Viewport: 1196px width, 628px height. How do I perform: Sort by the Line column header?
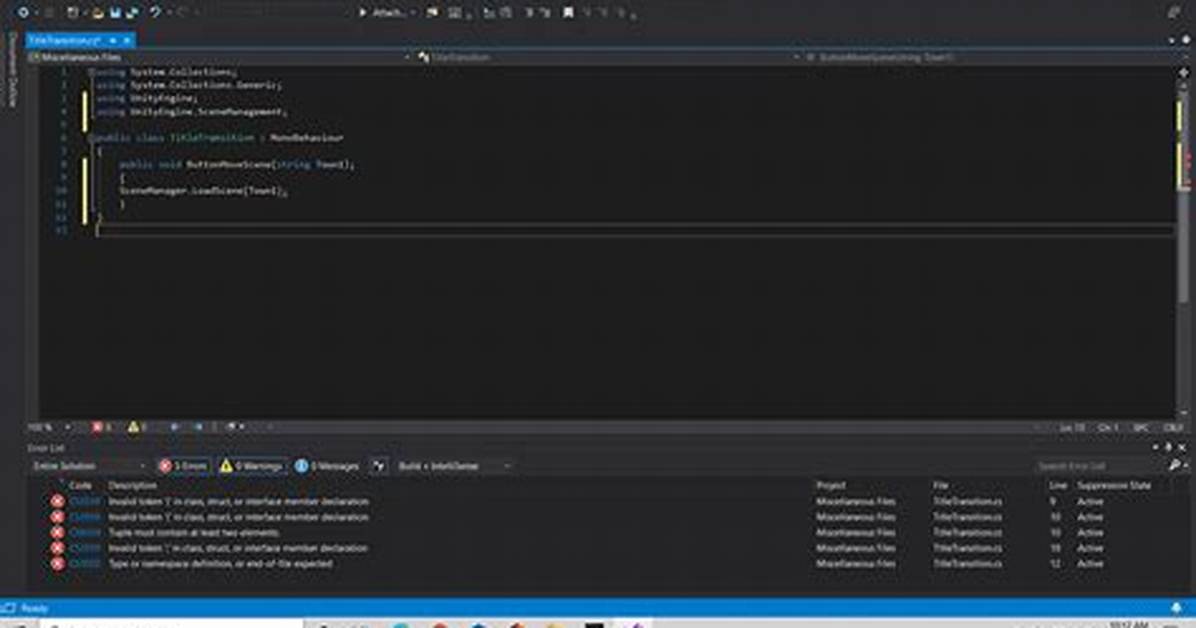coord(1058,485)
